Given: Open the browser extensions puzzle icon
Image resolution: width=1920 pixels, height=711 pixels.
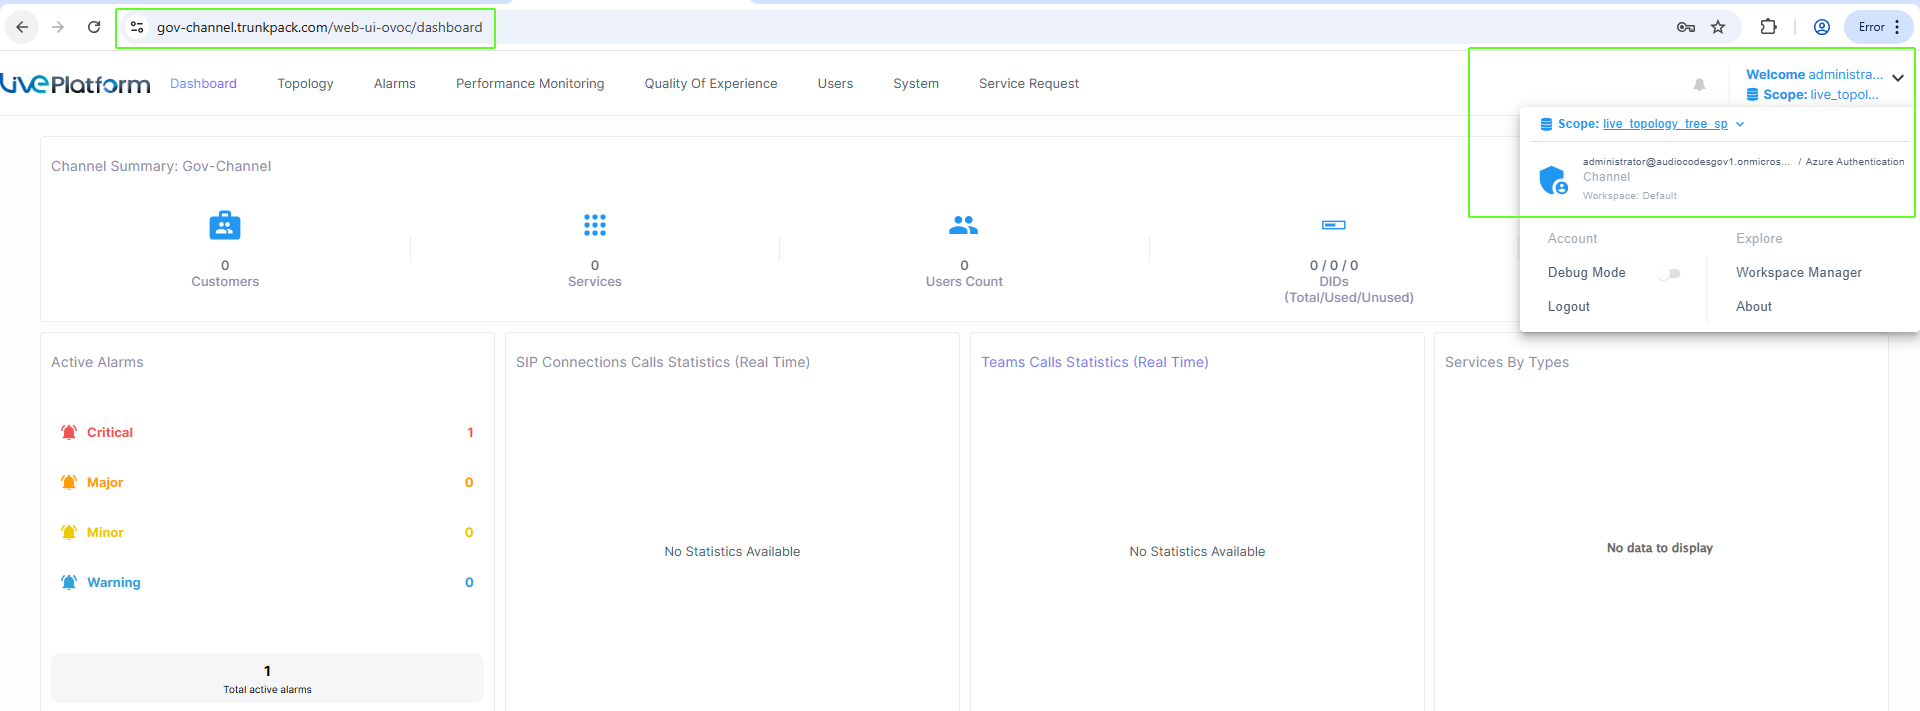Looking at the screenshot, I should 1768,27.
